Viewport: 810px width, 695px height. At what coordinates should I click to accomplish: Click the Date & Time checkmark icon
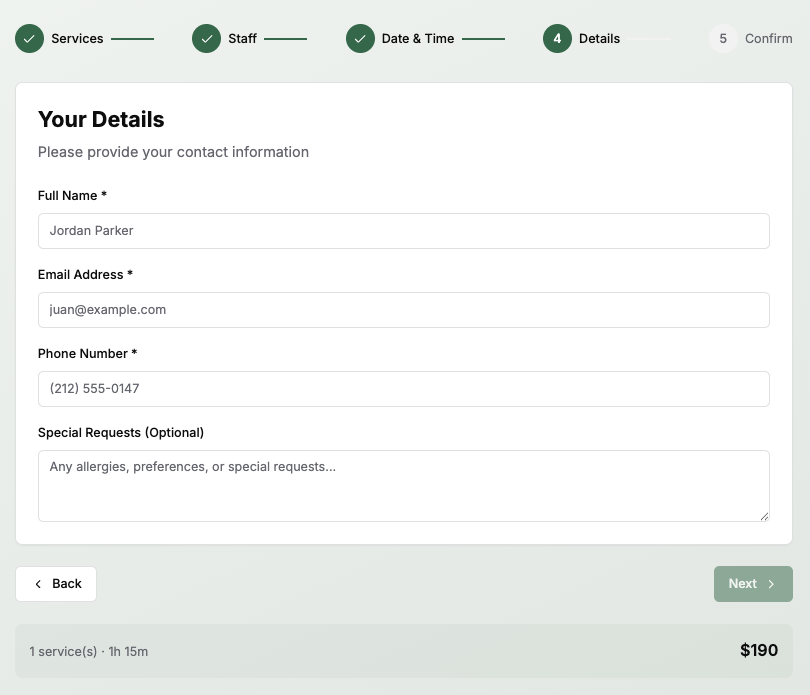(x=360, y=39)
